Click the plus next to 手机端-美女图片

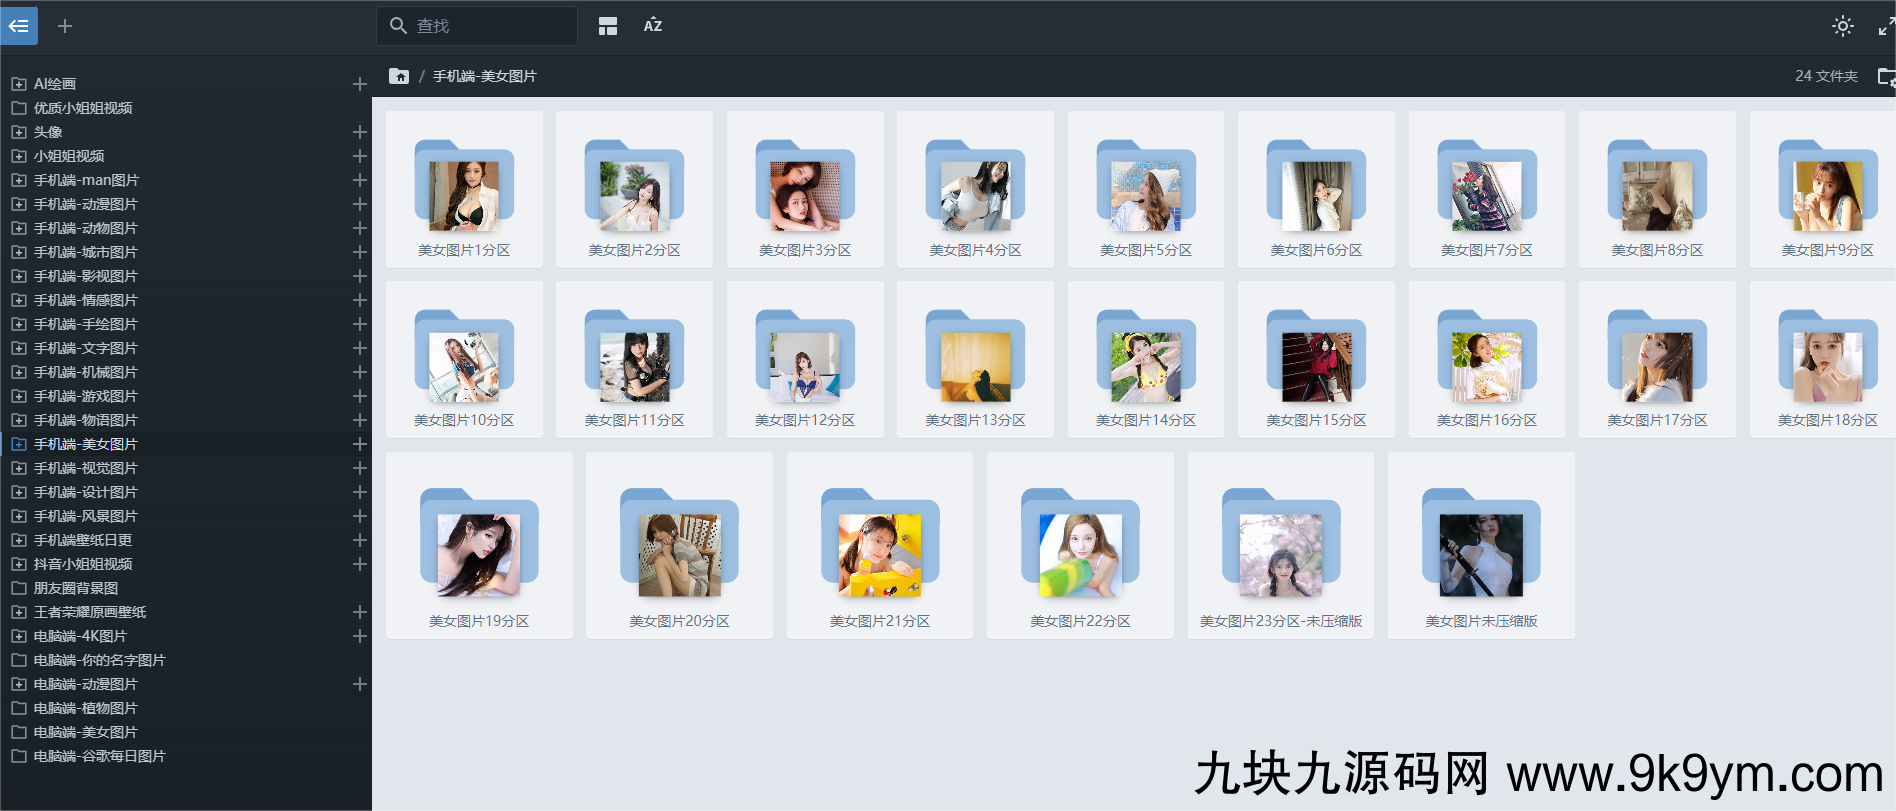pos(360,444)
